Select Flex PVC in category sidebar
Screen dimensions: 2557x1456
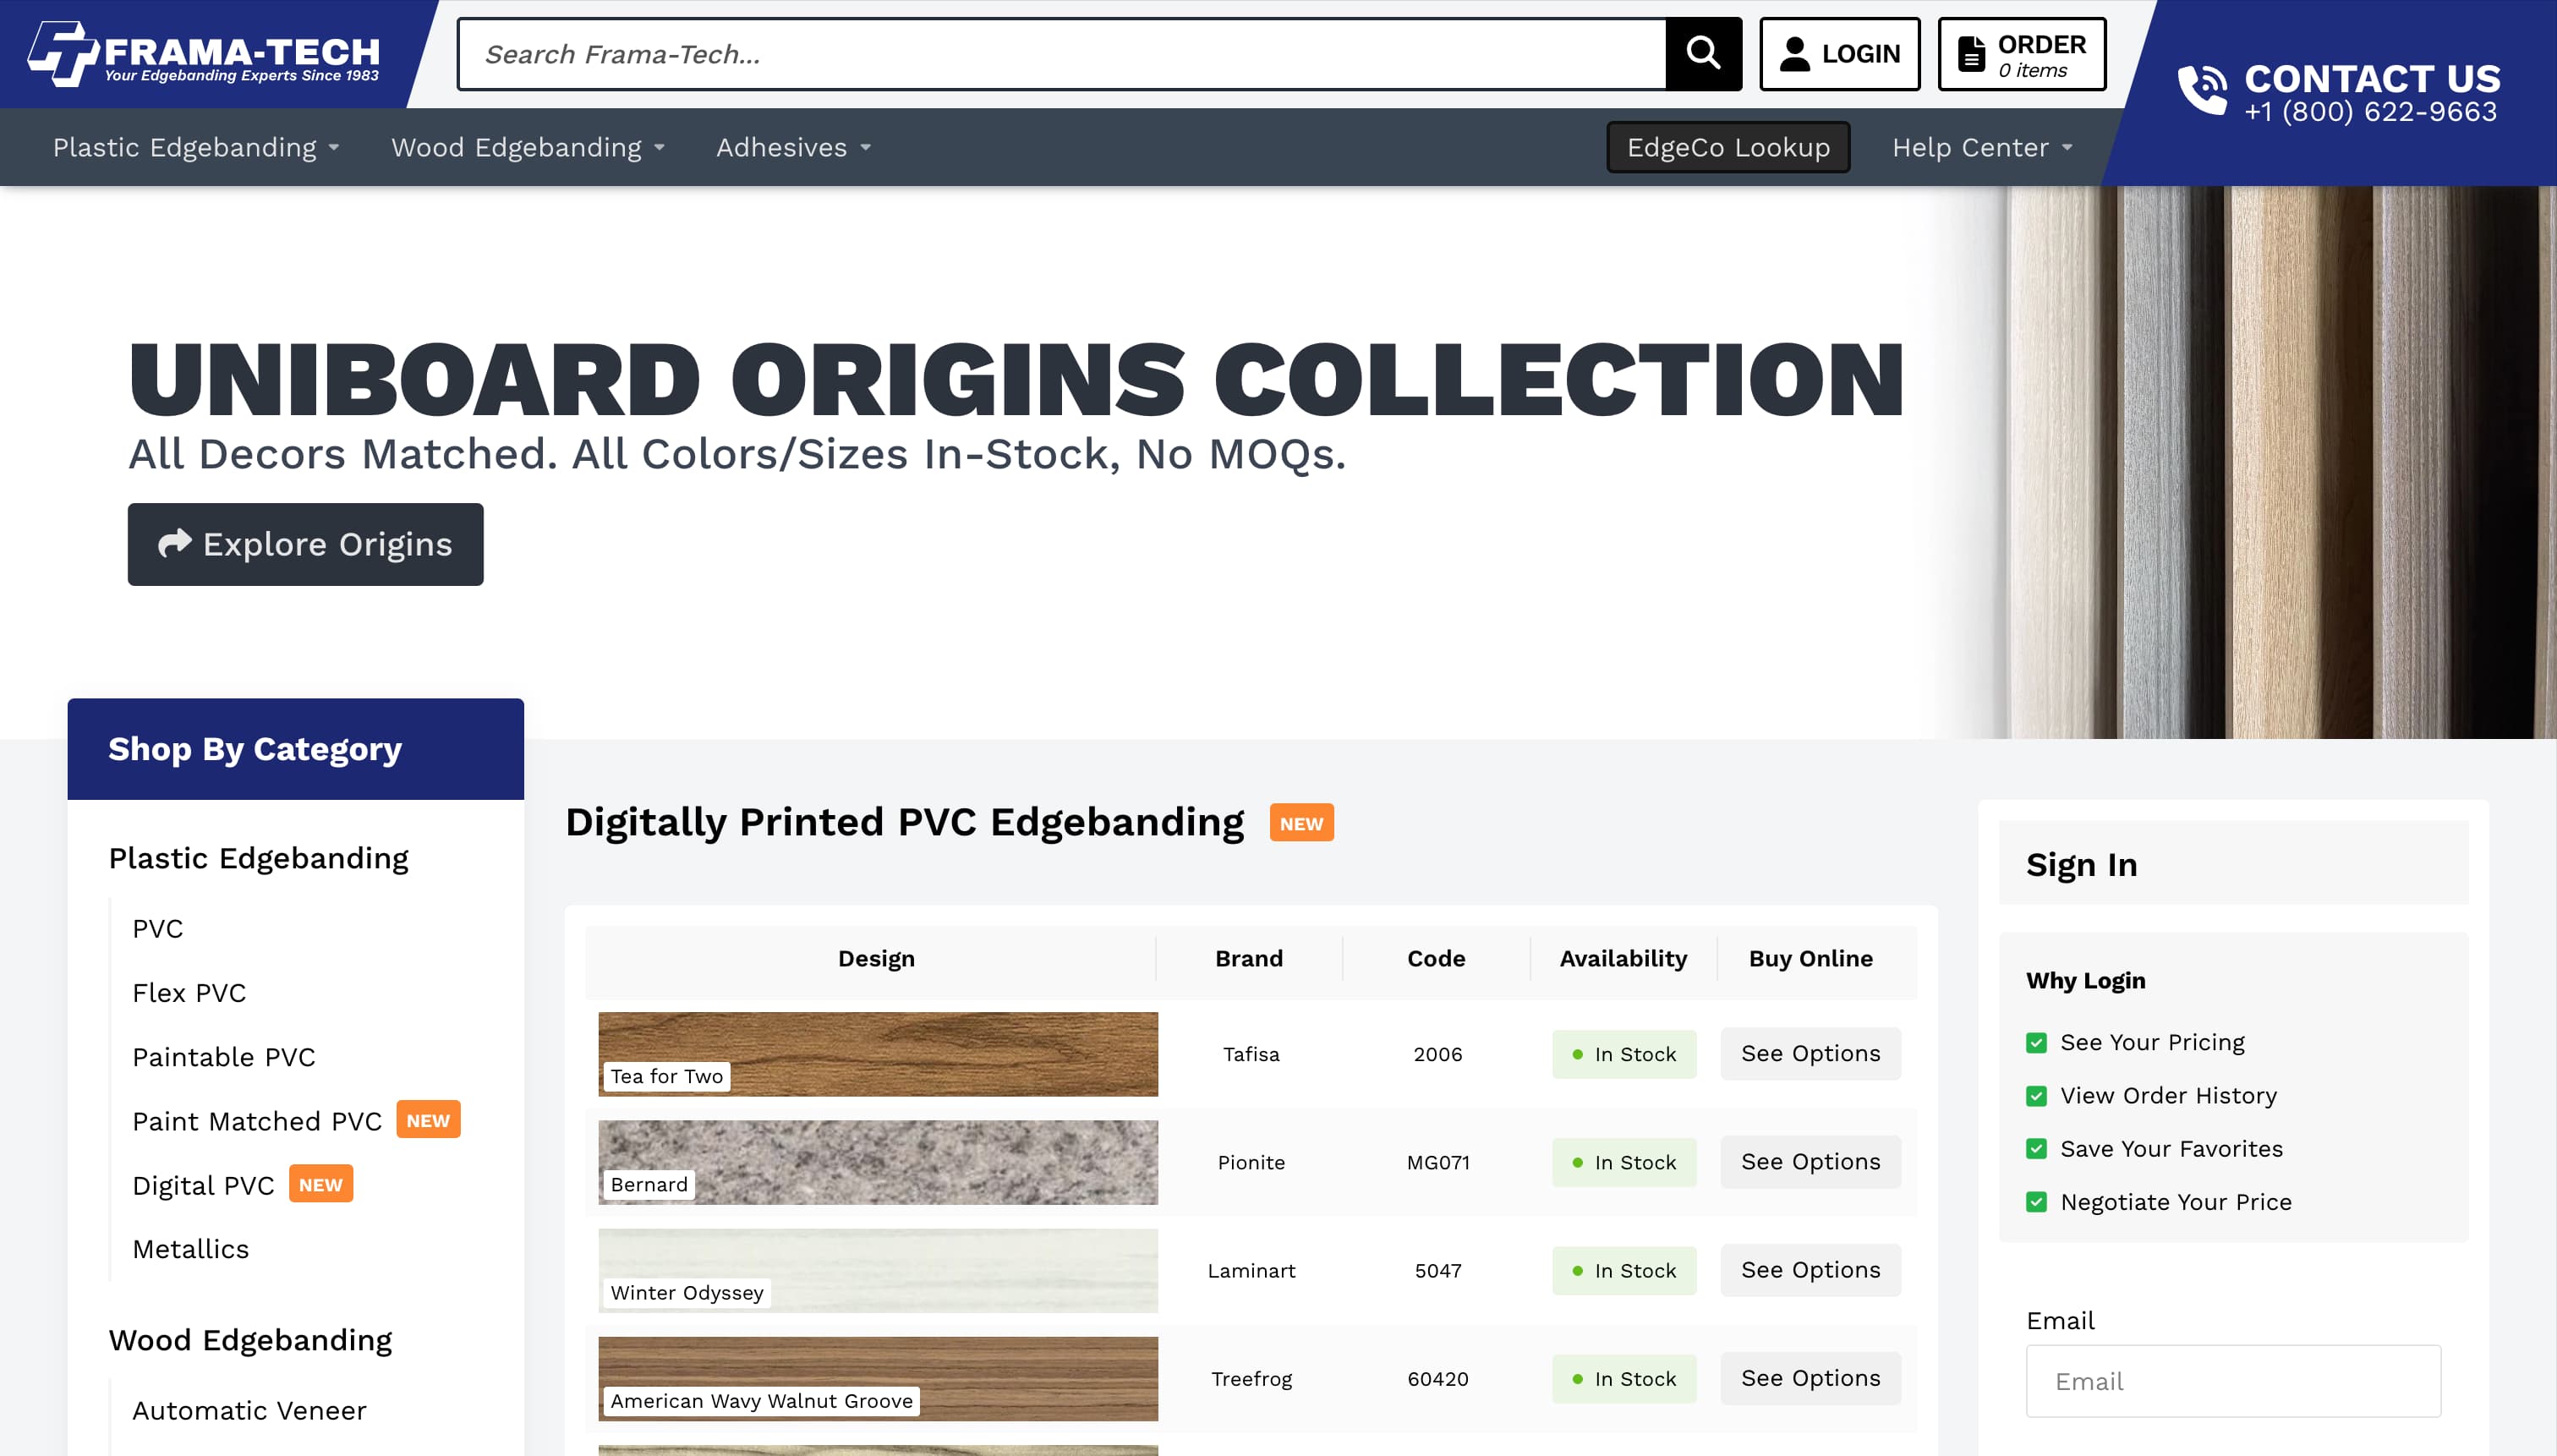189,992
